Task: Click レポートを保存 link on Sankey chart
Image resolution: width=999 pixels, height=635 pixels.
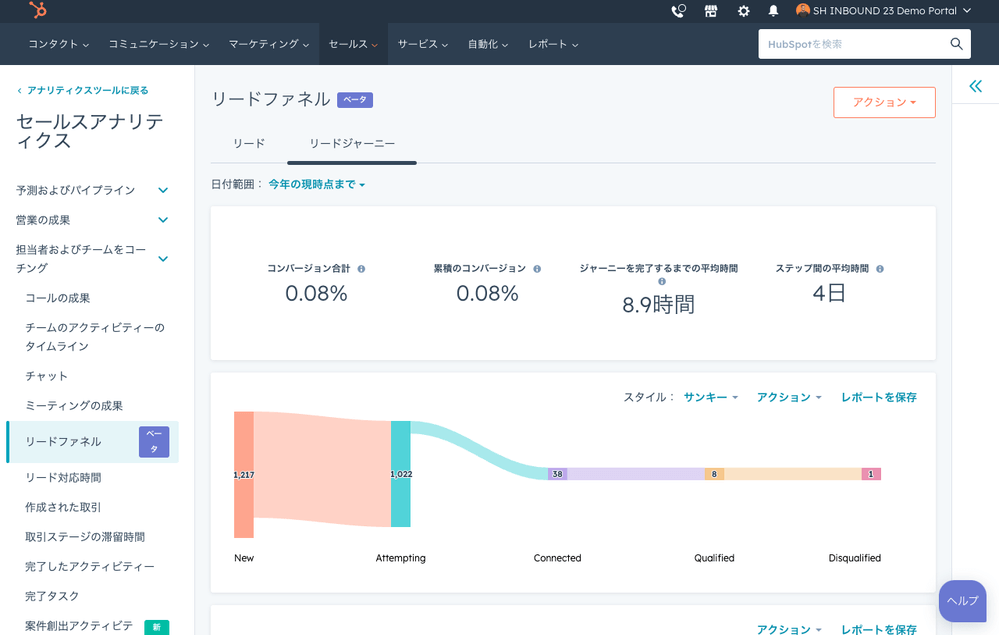Action: pos(878,397)
